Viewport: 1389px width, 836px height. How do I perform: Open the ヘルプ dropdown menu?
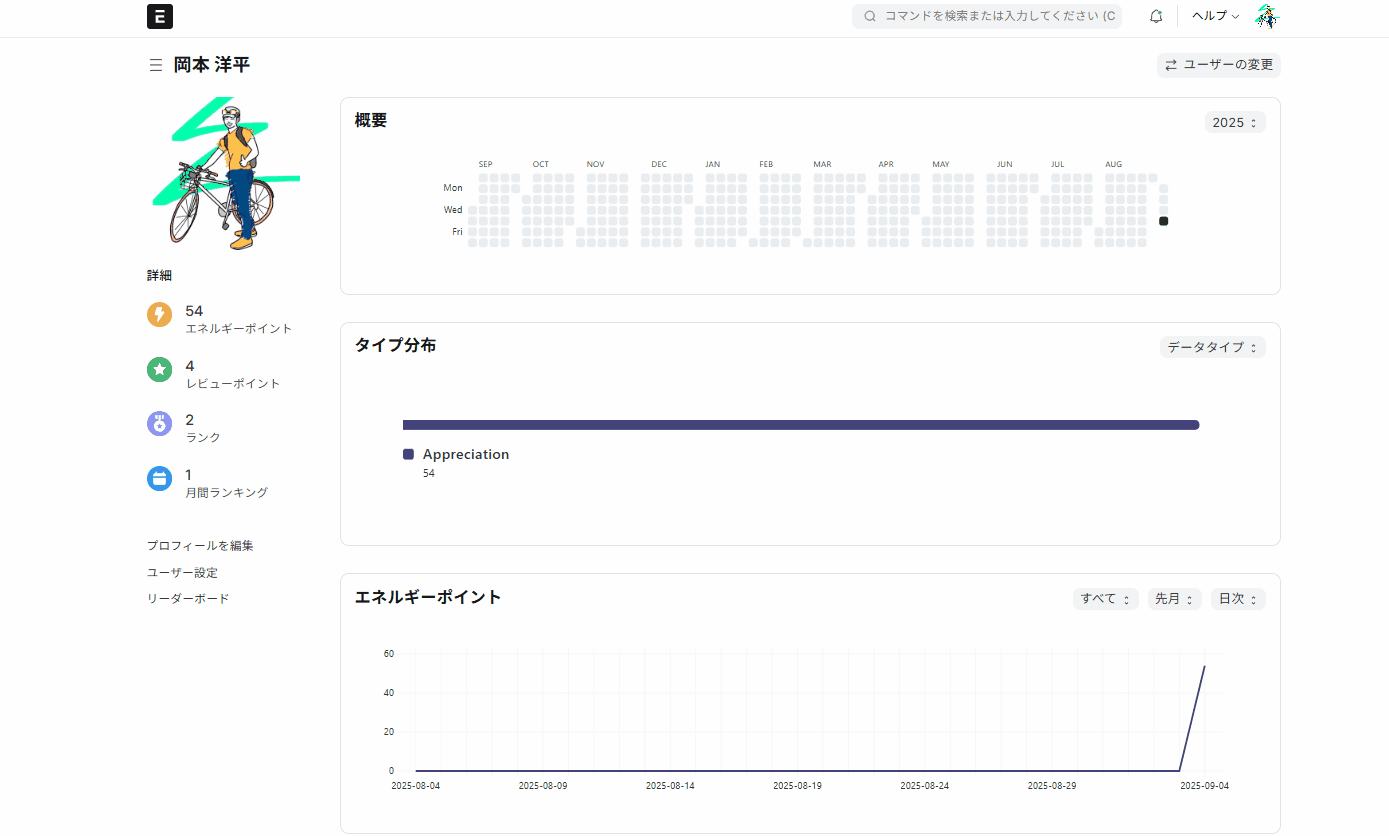[1215, 16]
